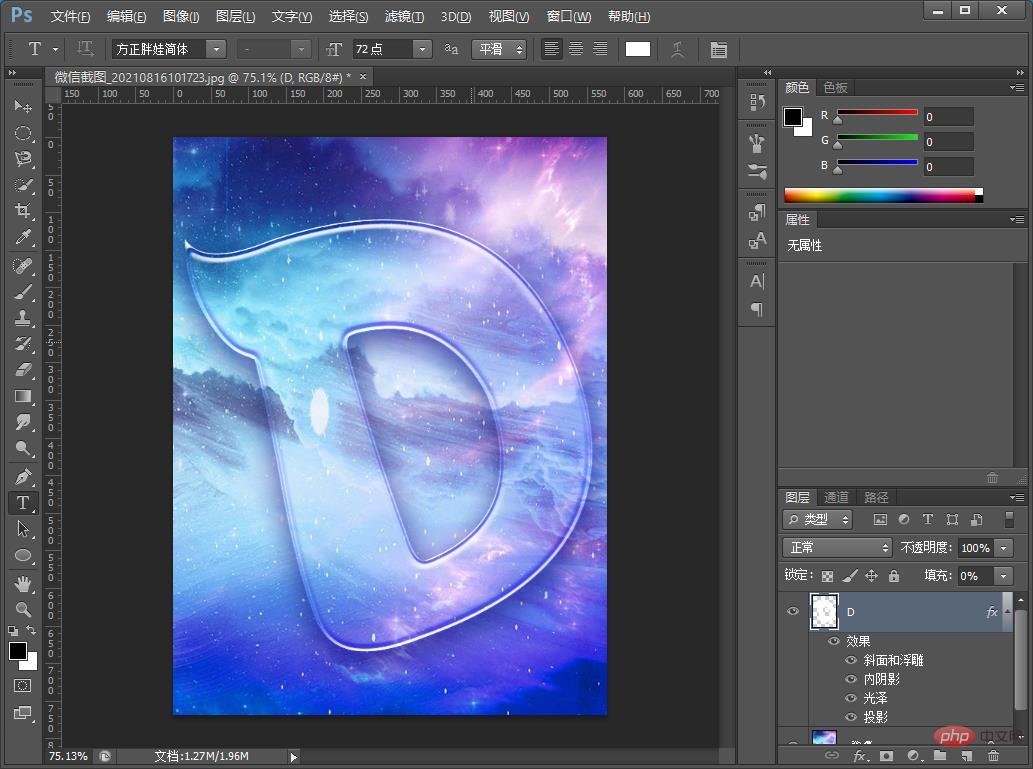
Task: Open the Type tool preset picker arrow
Action: coord(55,49)
